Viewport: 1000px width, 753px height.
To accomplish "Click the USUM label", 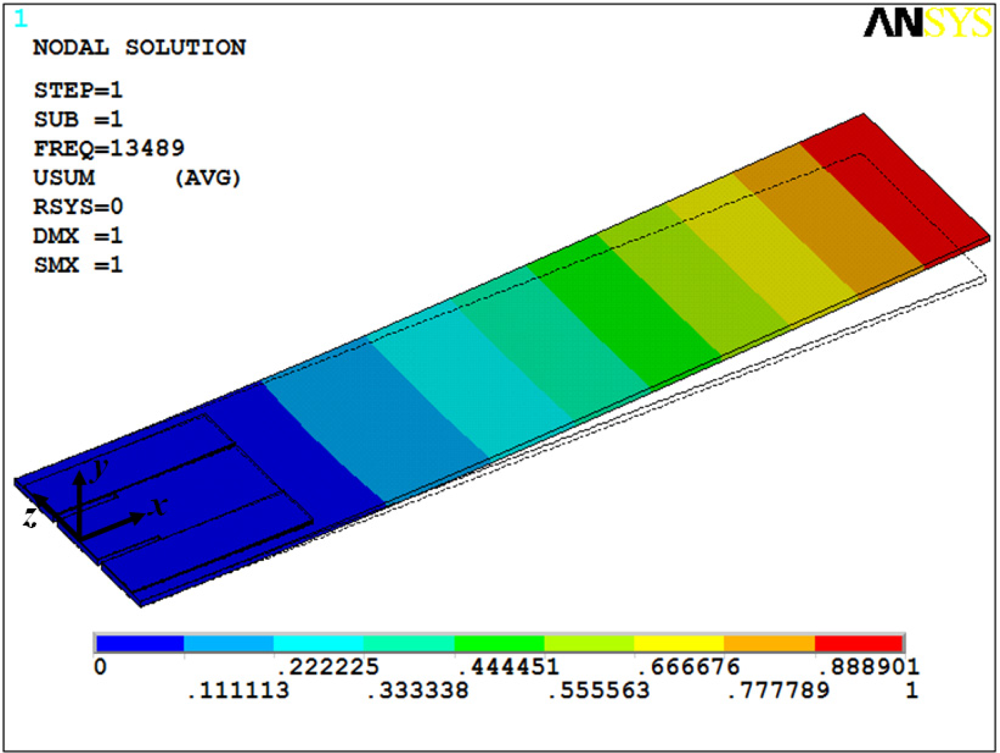I will [63, 178].
